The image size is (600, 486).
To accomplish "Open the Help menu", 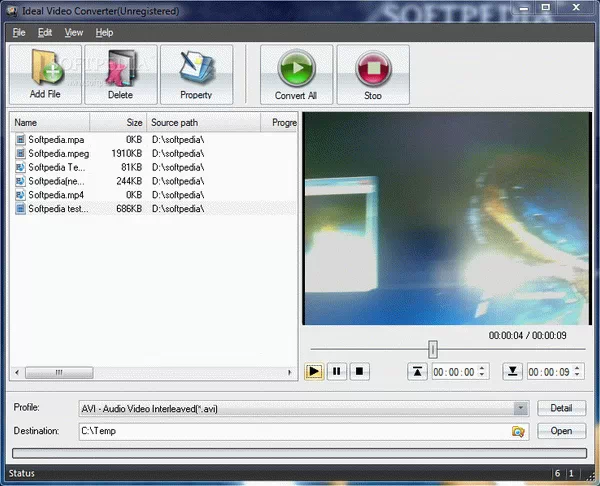I will point(104,33).
